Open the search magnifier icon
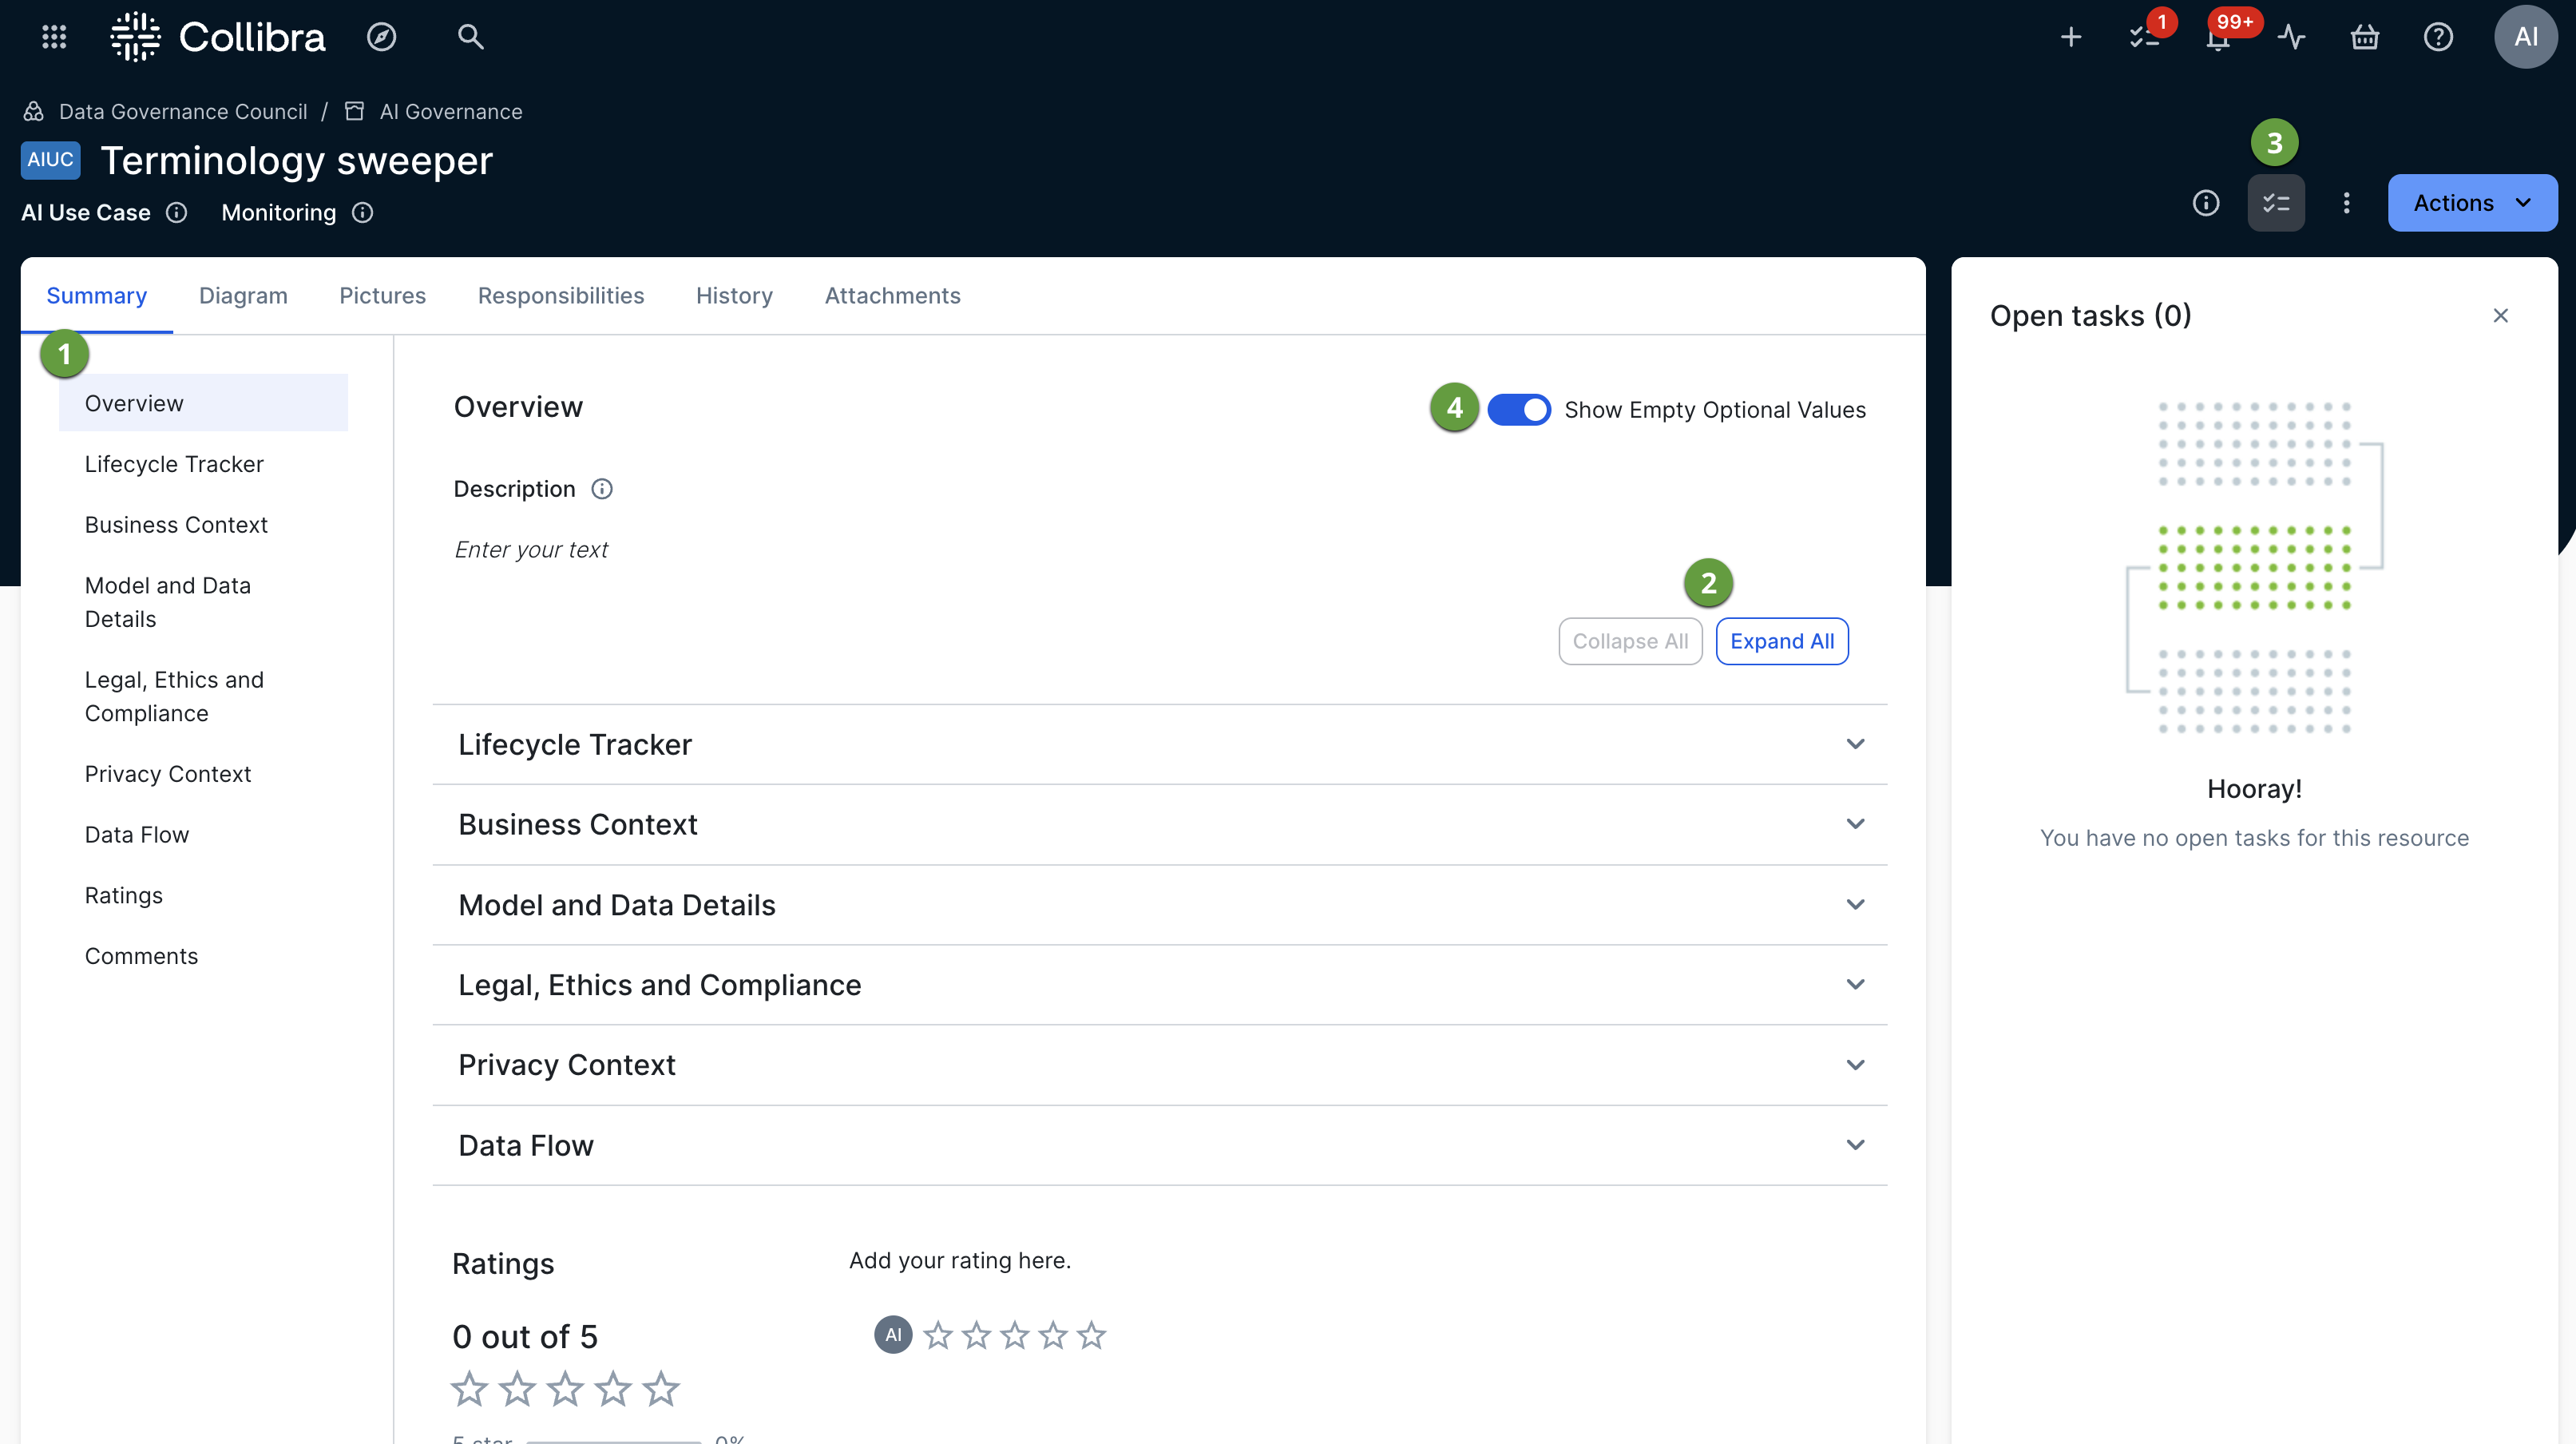 [470, 37]
